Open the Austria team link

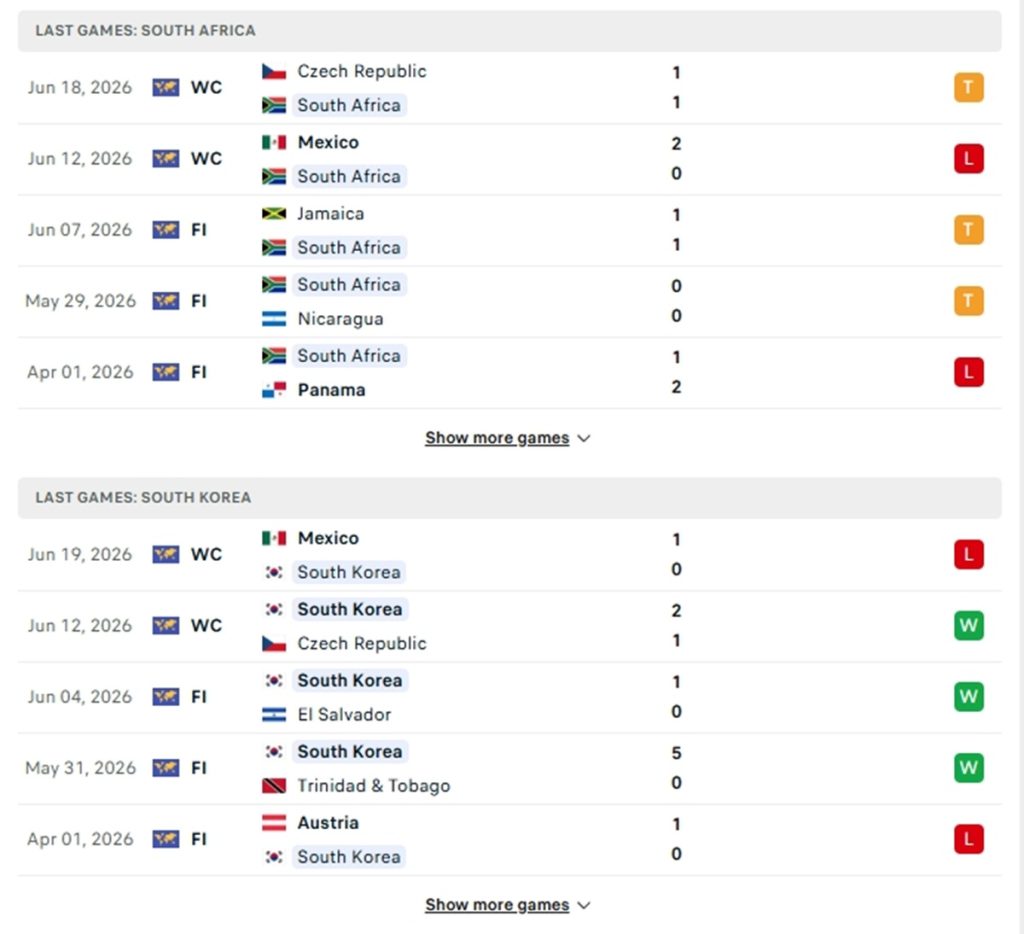[328, 822]
